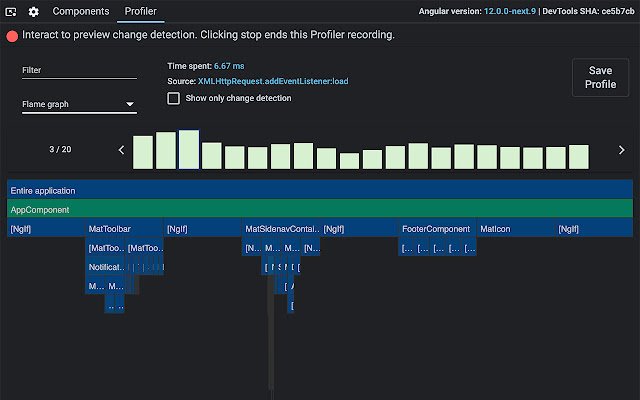
Task: Enable Show only change detection checkbox
Action: [x=174, y=98]
